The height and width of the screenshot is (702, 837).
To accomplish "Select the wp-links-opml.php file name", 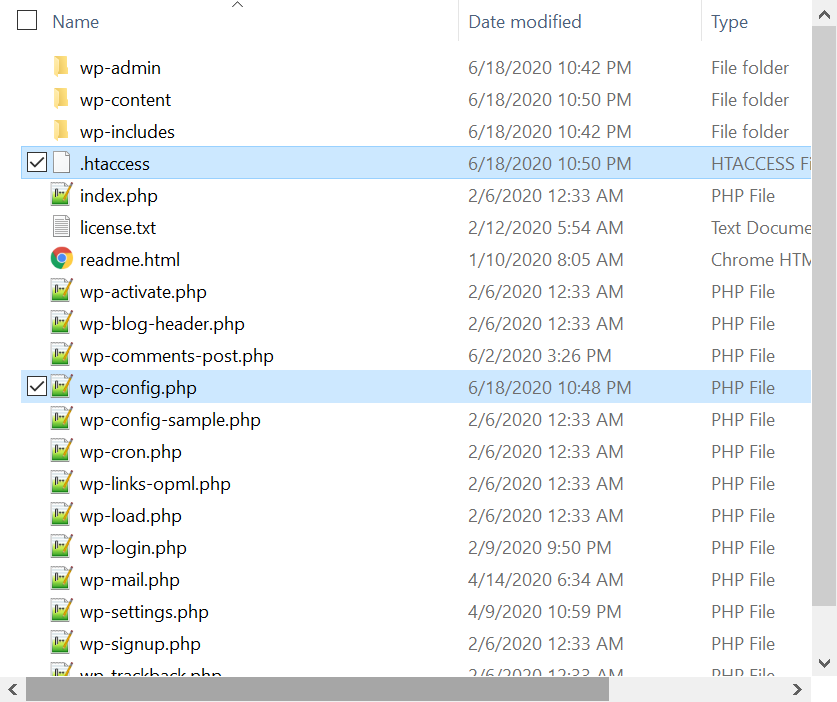I will tap(155, 485).
